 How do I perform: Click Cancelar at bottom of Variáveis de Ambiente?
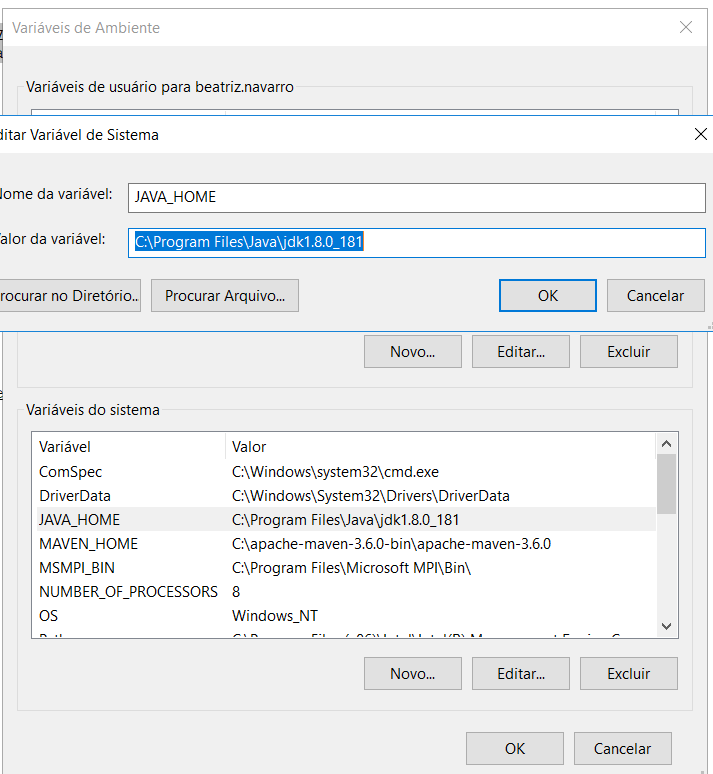coord(623,749)
